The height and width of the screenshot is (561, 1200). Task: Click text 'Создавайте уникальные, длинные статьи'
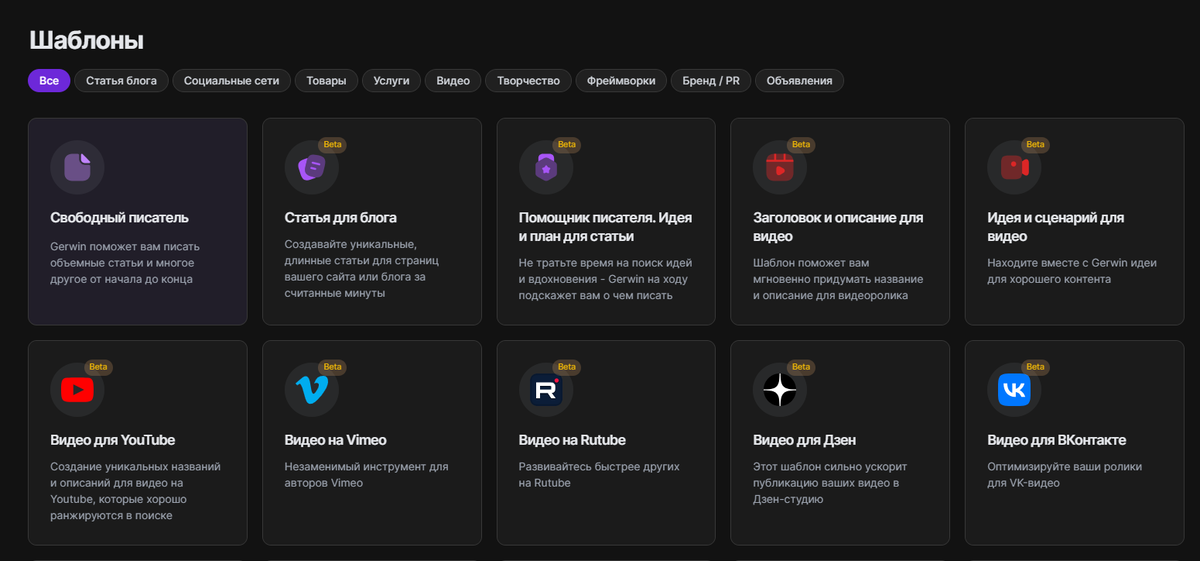click(362, 270)
